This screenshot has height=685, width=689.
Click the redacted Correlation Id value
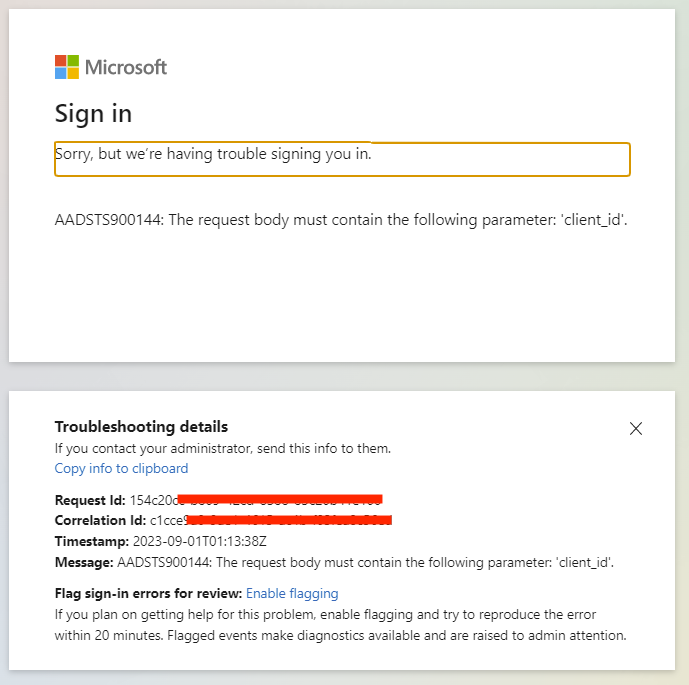(x=271, y=520)
